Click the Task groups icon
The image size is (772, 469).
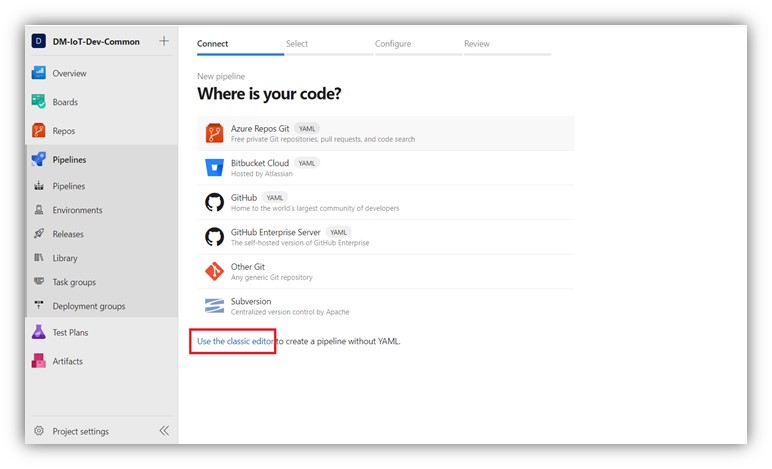click(39, 281)
